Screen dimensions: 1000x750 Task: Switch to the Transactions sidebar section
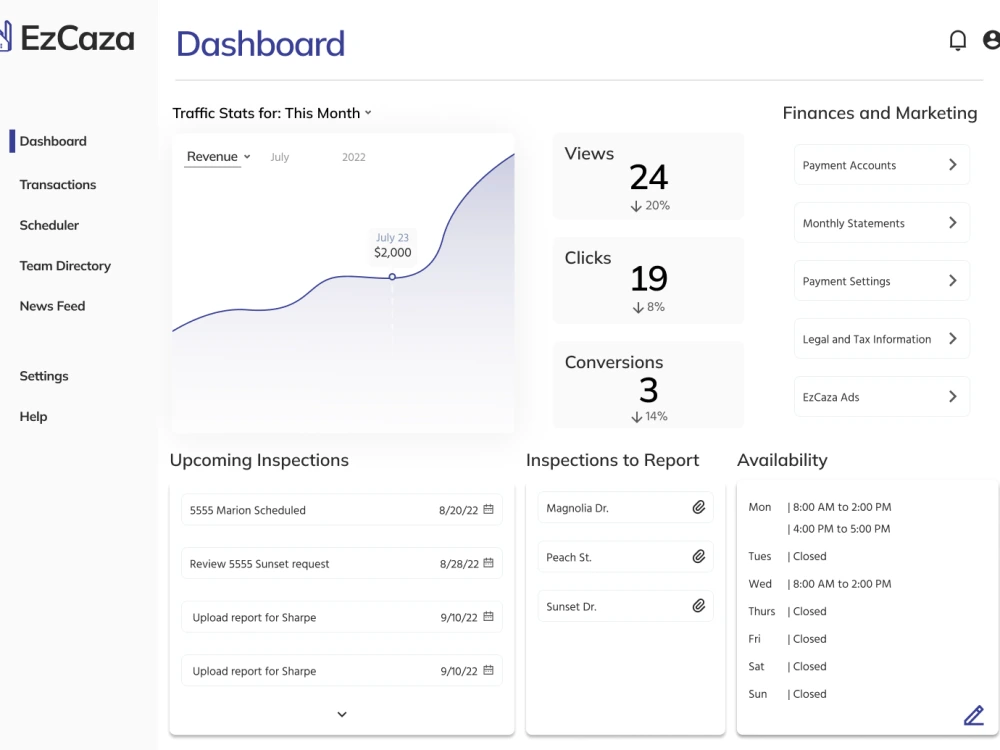point(58,184)
